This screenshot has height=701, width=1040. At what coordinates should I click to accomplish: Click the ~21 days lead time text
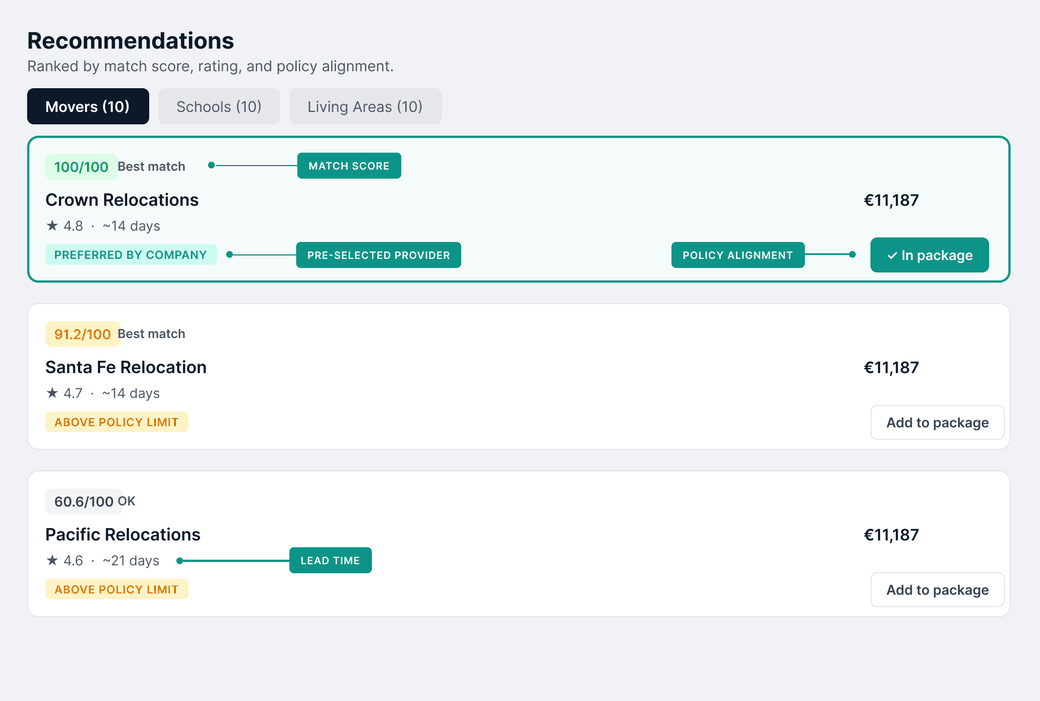pos(131,560)
